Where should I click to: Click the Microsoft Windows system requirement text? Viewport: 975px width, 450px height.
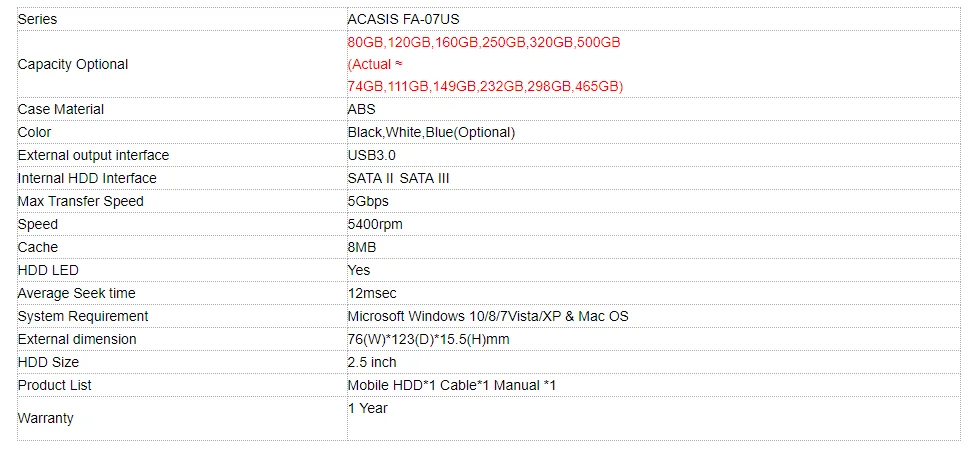488,316
